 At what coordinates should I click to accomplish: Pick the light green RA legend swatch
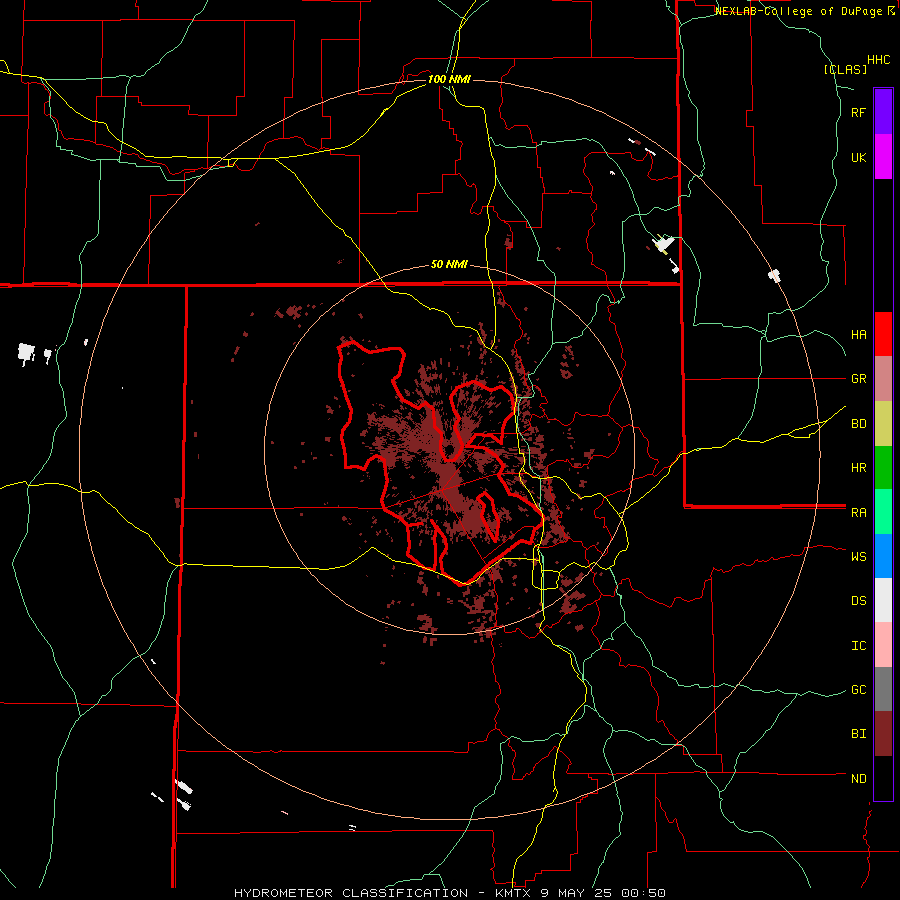tap(883, 512)
